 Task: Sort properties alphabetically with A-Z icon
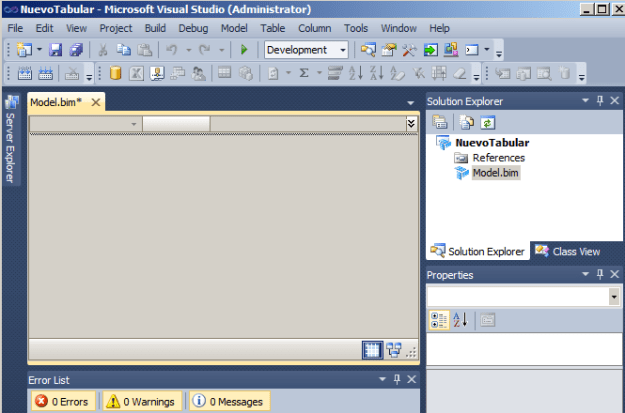coord(461,320)
